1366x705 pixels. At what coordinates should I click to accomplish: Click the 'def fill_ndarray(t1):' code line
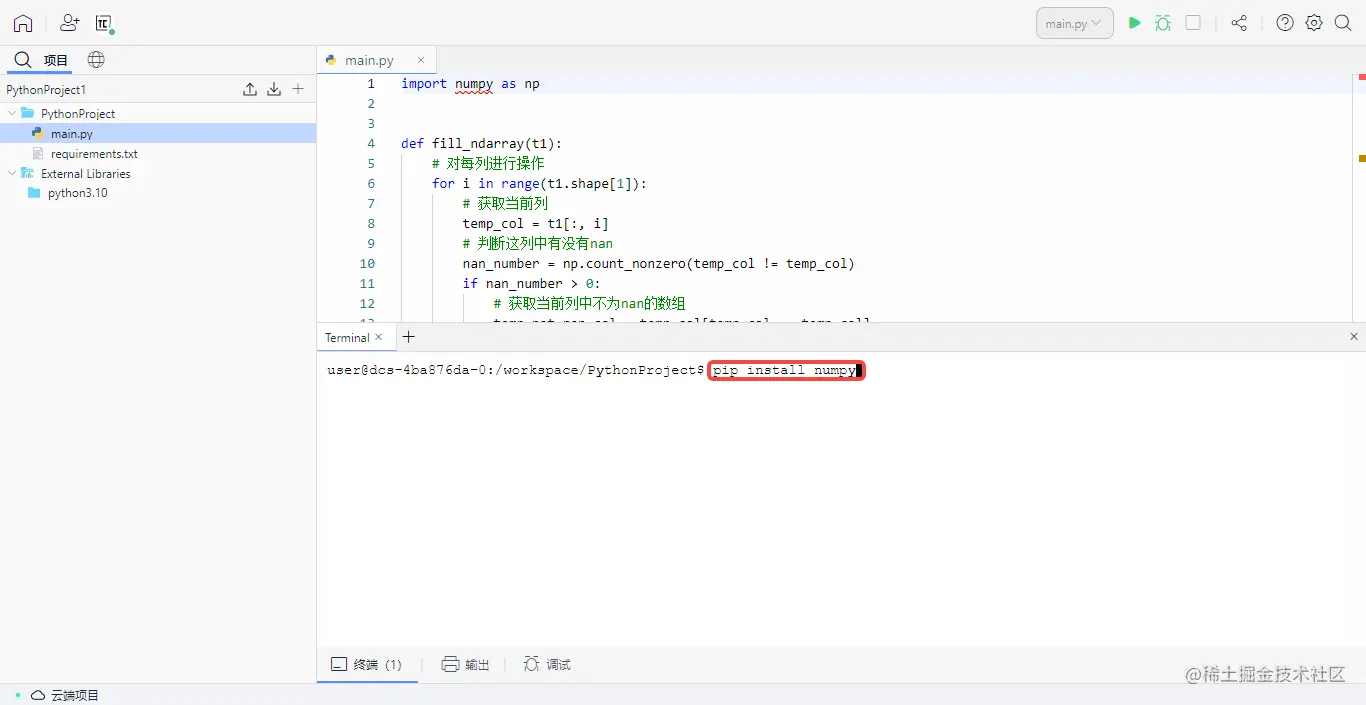tap(482, 143)
